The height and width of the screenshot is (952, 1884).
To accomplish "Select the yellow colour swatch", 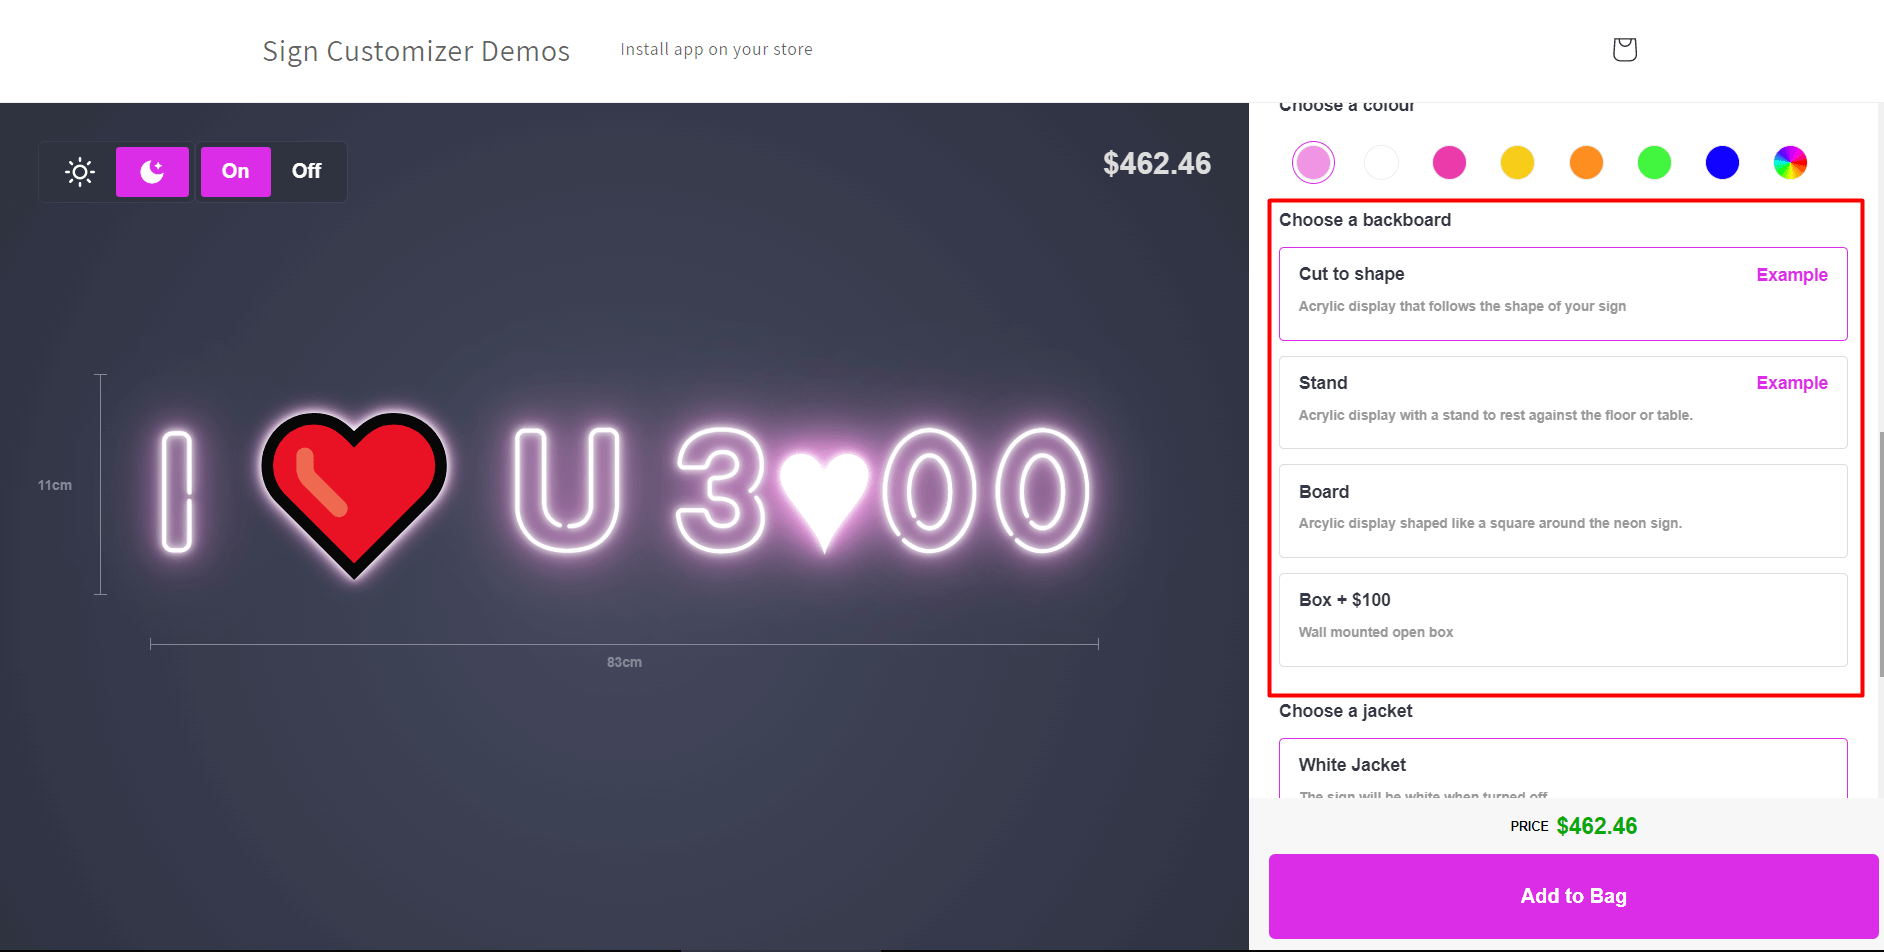I will [1517, 162].
